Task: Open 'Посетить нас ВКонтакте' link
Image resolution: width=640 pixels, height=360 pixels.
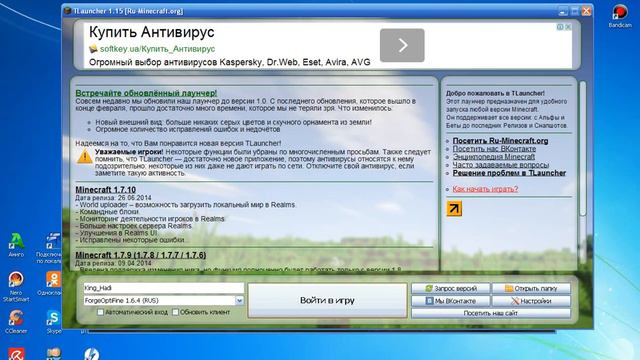Action: click(x=494, y=149)
